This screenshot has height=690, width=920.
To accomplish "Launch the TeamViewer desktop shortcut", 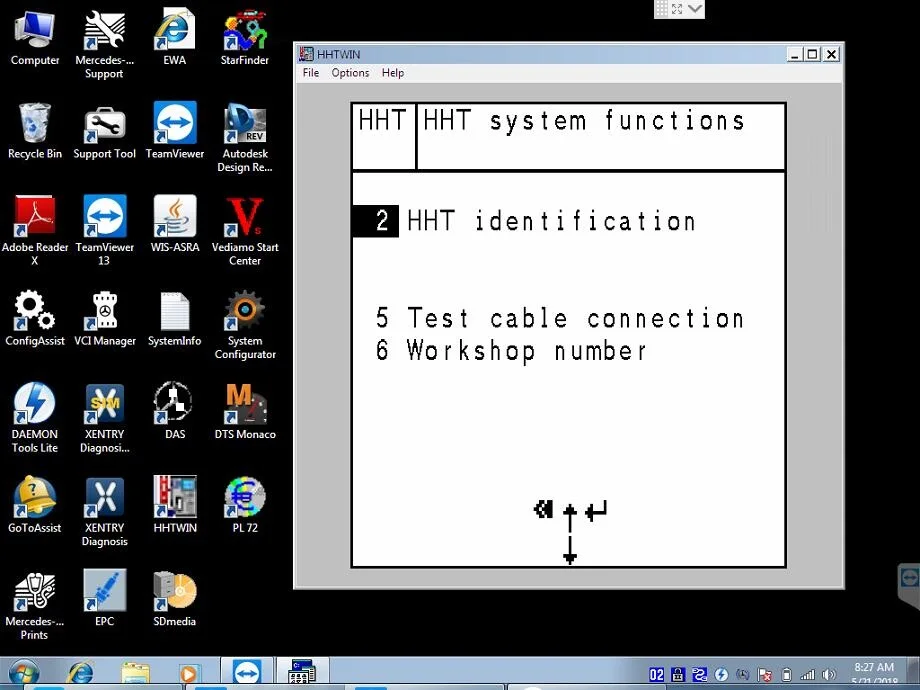I will pyautogui.click(x=174, y=131).
